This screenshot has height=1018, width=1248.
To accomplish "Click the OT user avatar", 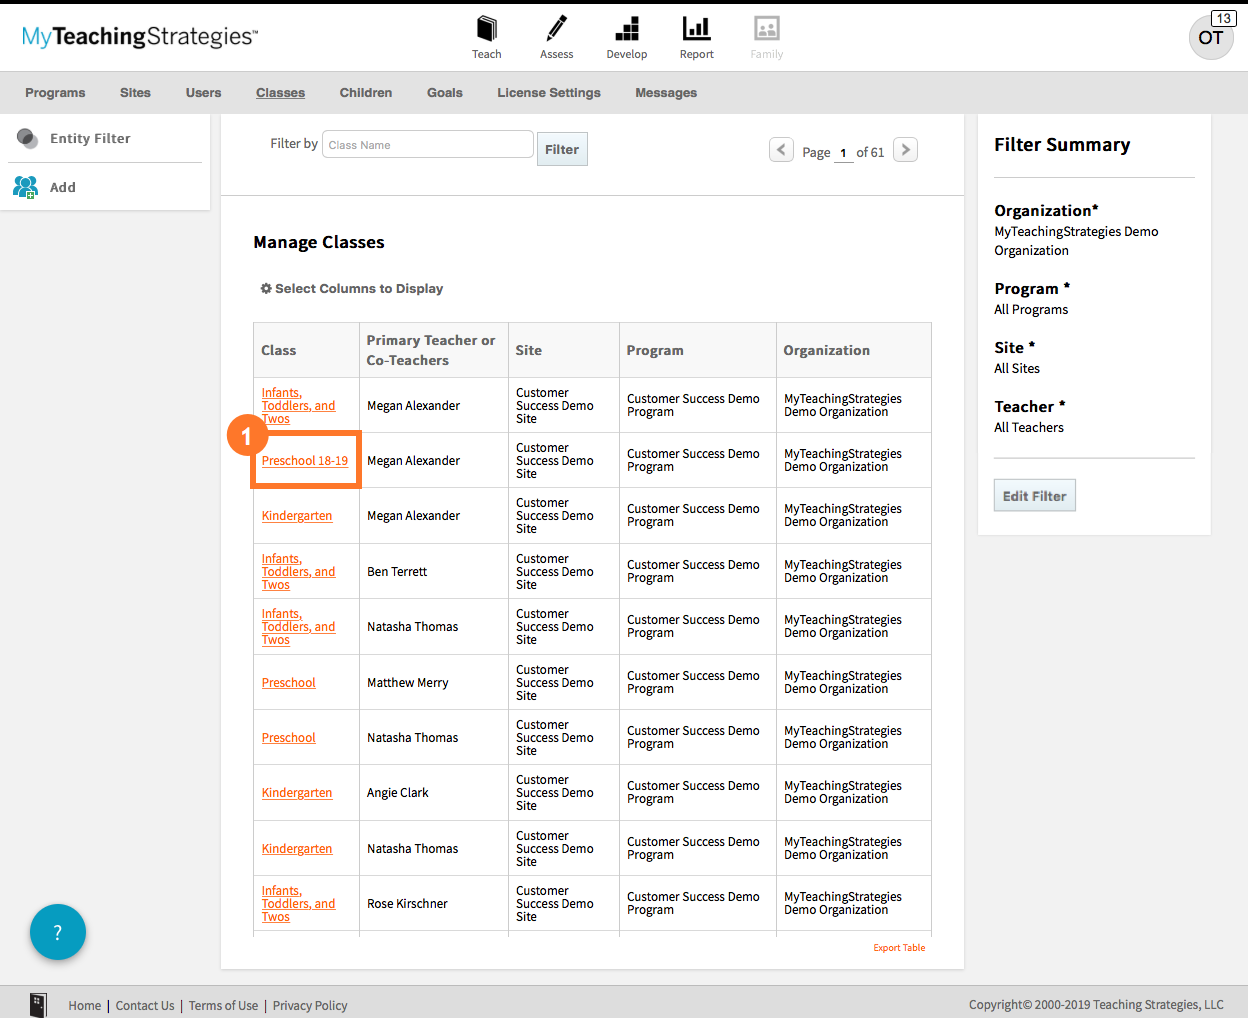I will point(1210,38).
